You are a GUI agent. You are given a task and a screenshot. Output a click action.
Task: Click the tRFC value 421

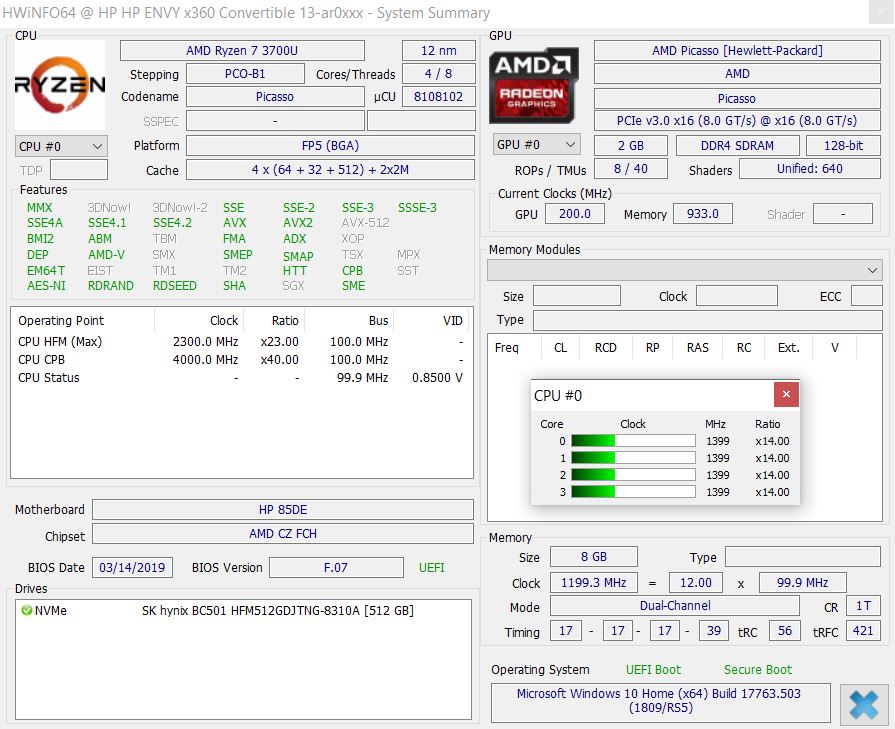tap(863, 630)
